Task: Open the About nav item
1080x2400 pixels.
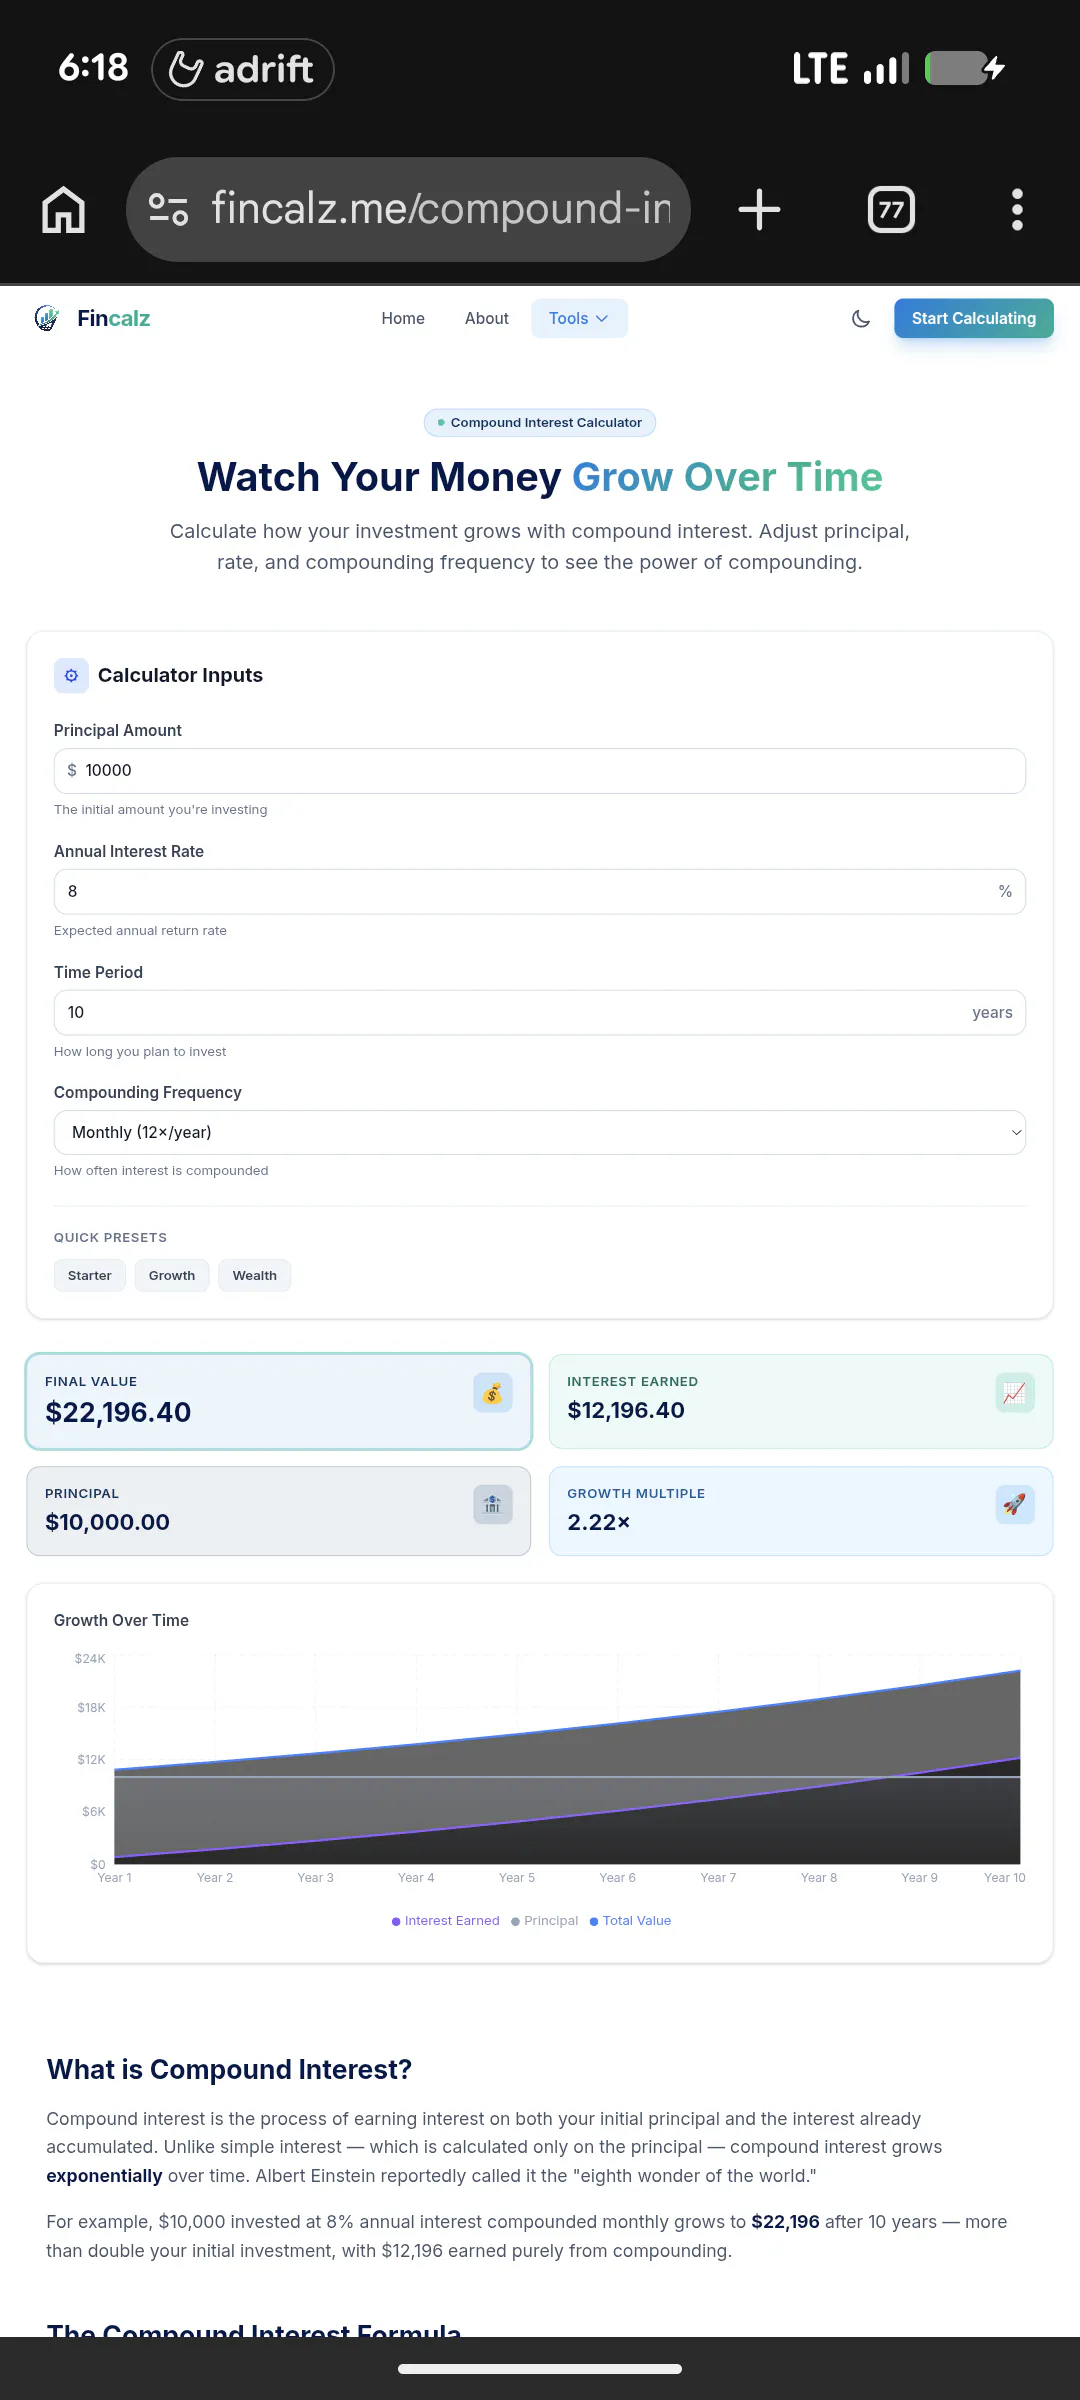Action: (x=487, y=318)
